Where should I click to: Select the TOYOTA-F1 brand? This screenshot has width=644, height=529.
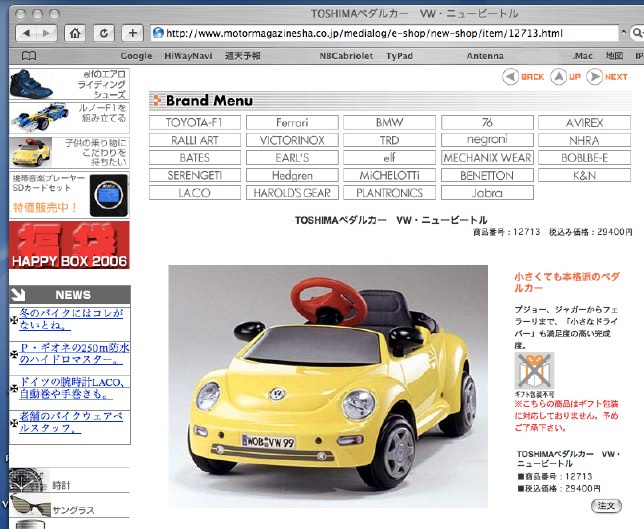(x=195, y=122)
